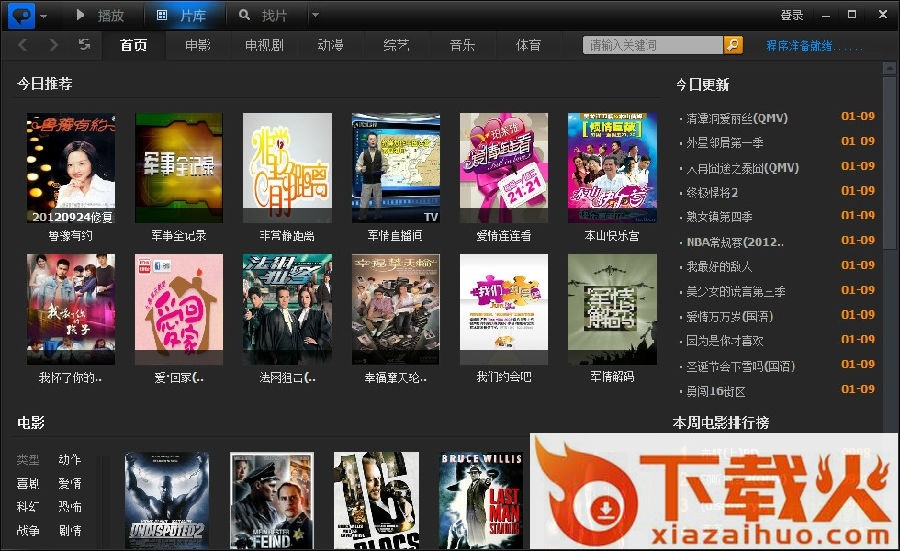
Task: Switch to the 播放 tab
Action: pyautogui.click(x=100, y=15)
